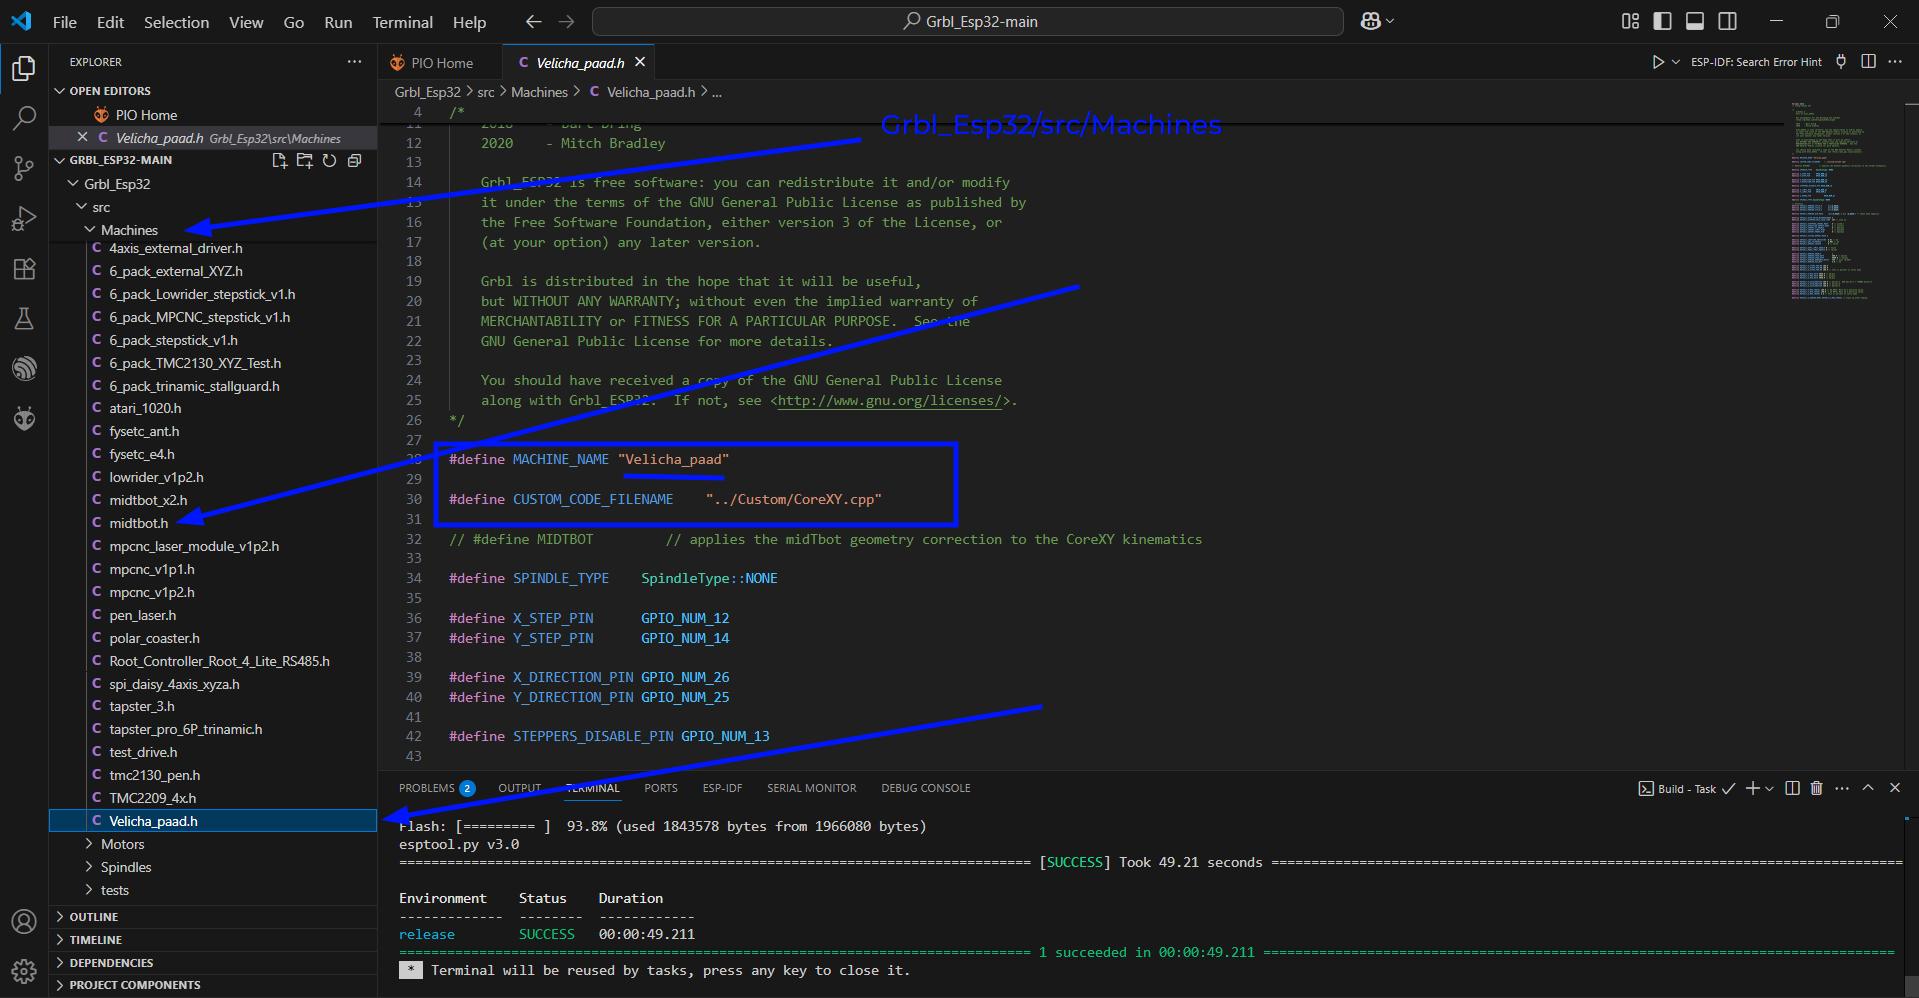
Task: Kill terminal with trash icon
Action: click(1817, 788)
